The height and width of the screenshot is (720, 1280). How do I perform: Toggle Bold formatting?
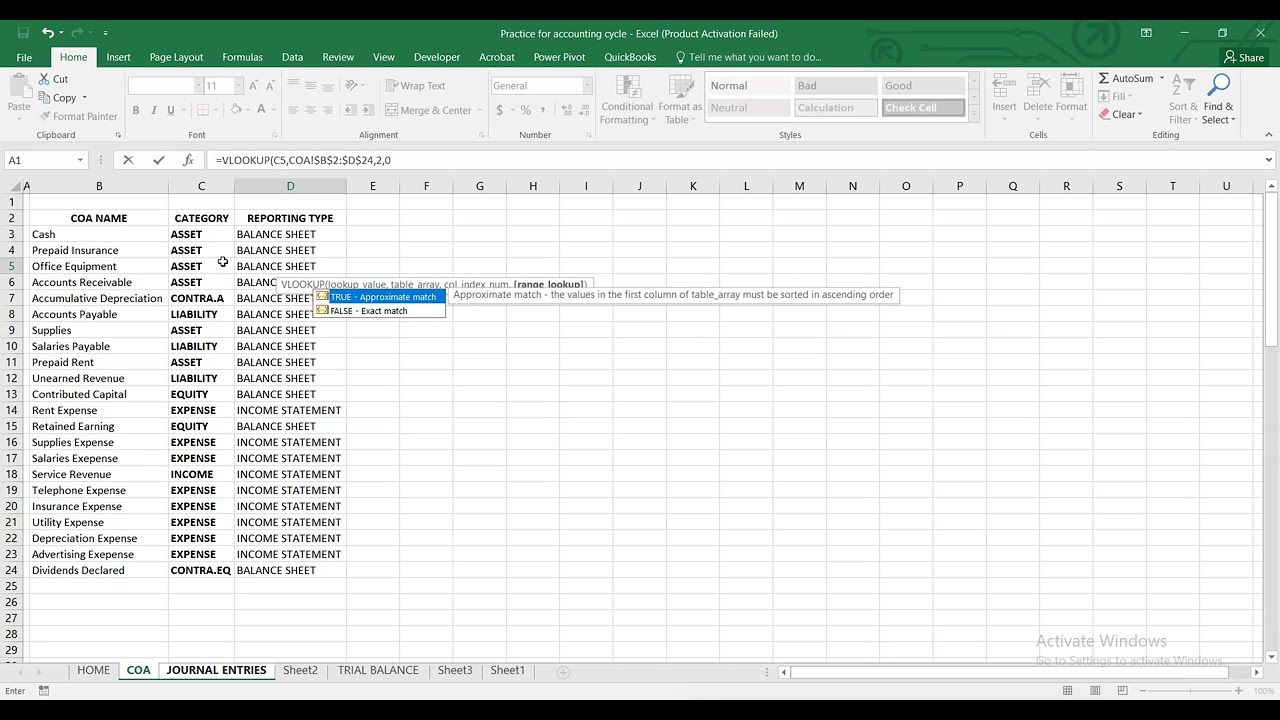135,110
